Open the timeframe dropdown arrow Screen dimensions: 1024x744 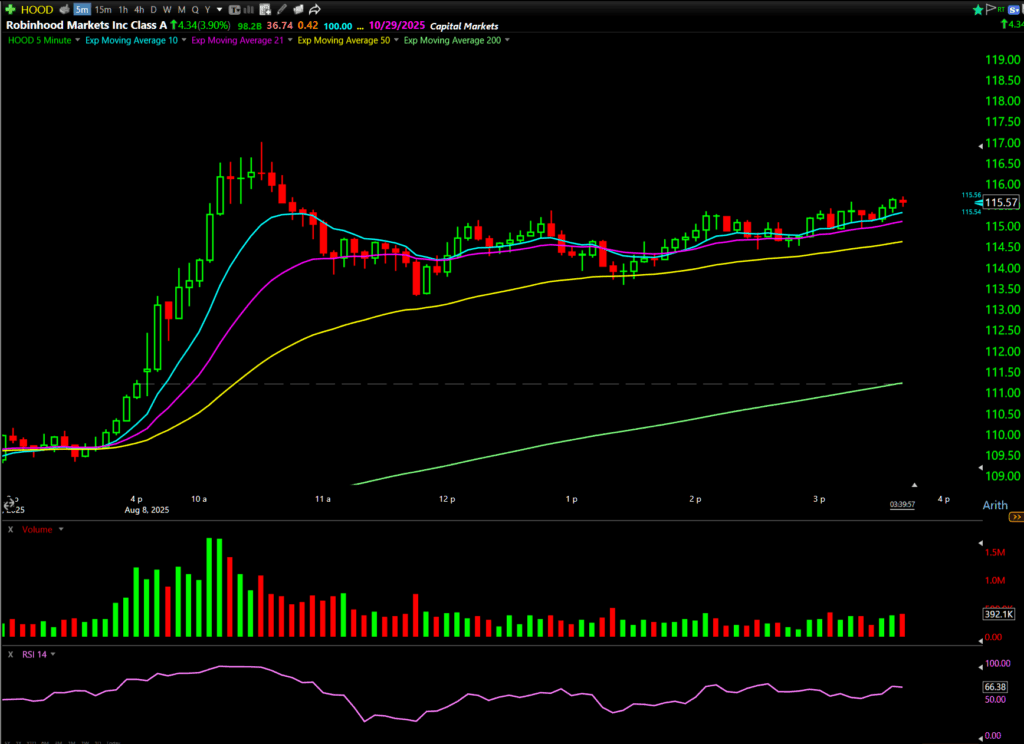[x=219, y=10]
